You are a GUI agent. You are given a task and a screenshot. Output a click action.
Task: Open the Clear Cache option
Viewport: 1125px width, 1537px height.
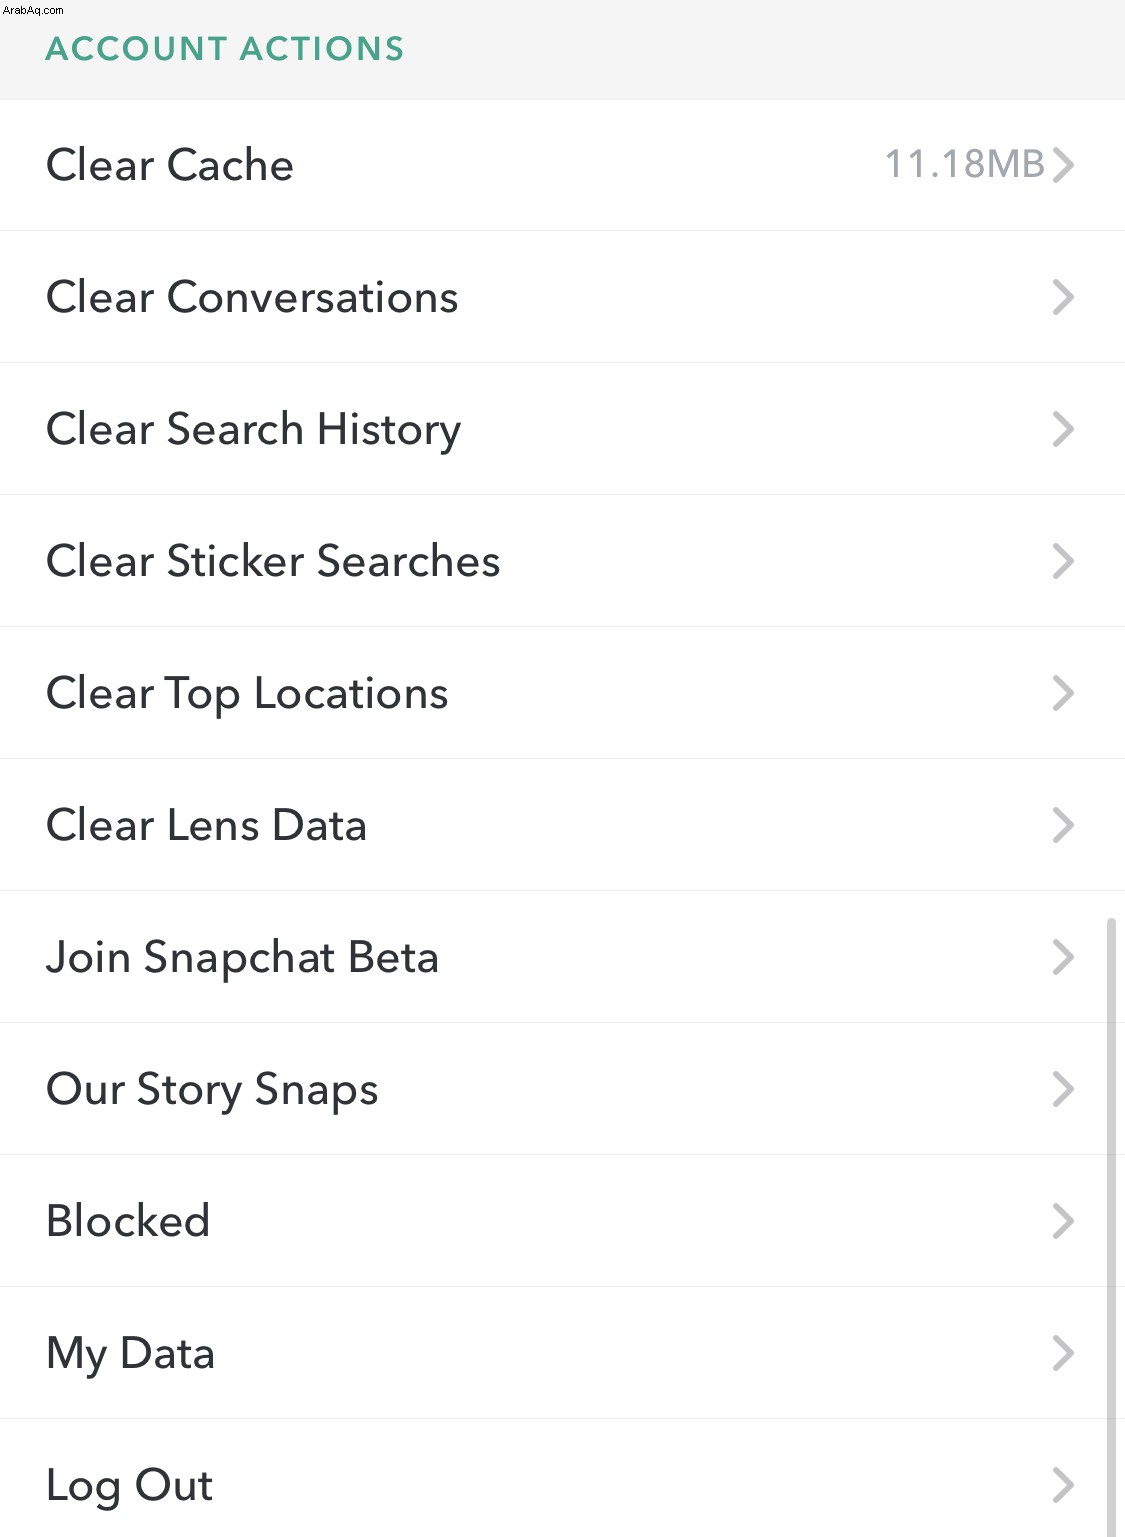click(x=562, y=165)
